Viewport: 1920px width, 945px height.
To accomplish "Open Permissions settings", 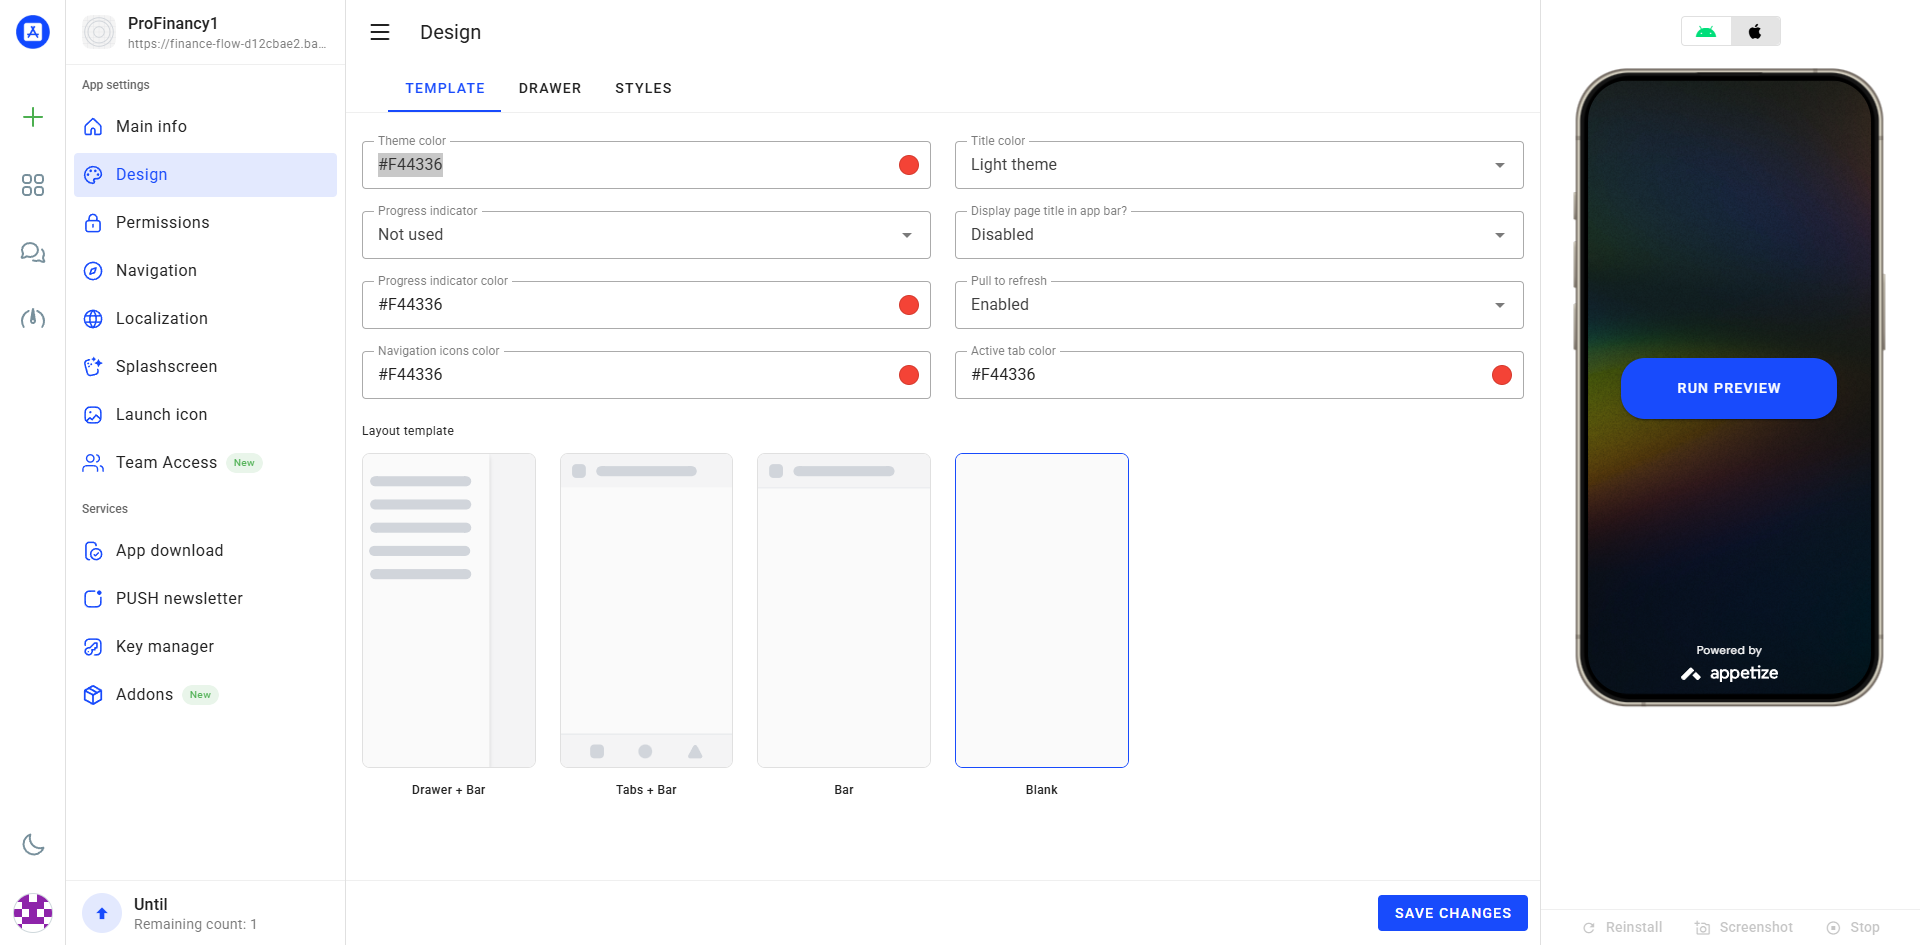I will coord(205,222).
